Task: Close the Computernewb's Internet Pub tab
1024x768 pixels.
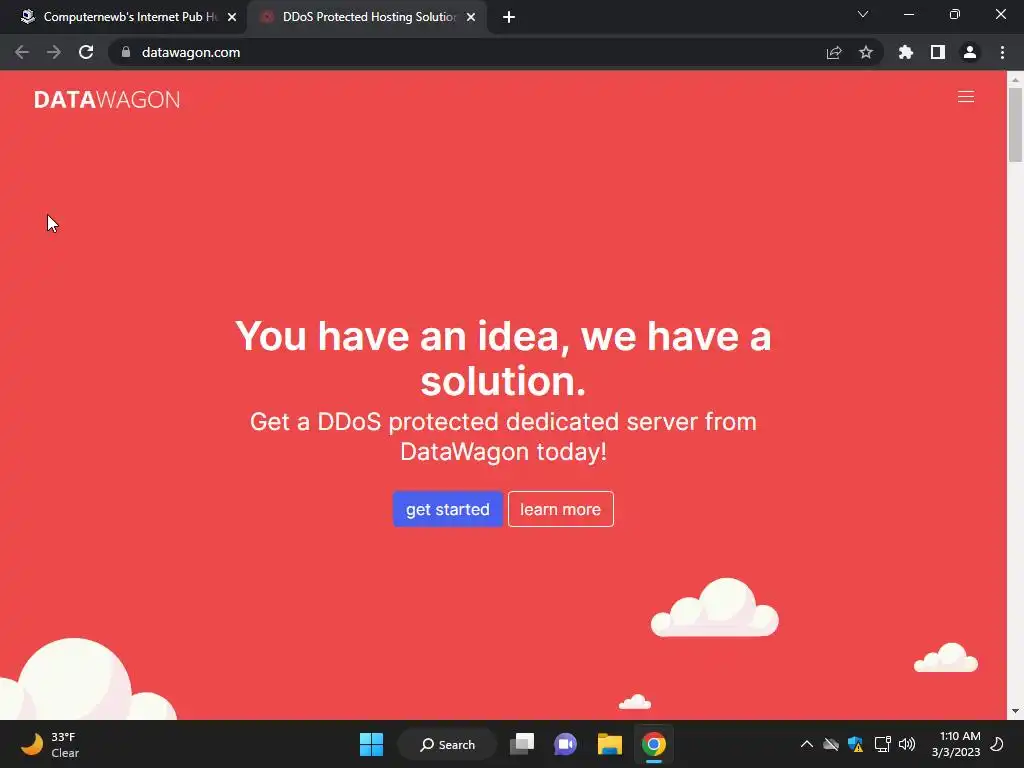Action: pos(232,17)
